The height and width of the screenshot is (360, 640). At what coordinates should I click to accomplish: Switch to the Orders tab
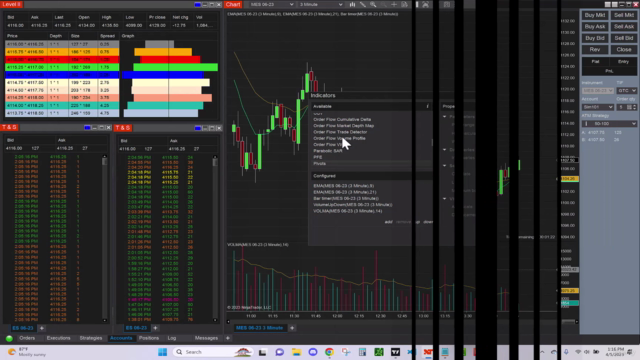click(27, 338)
